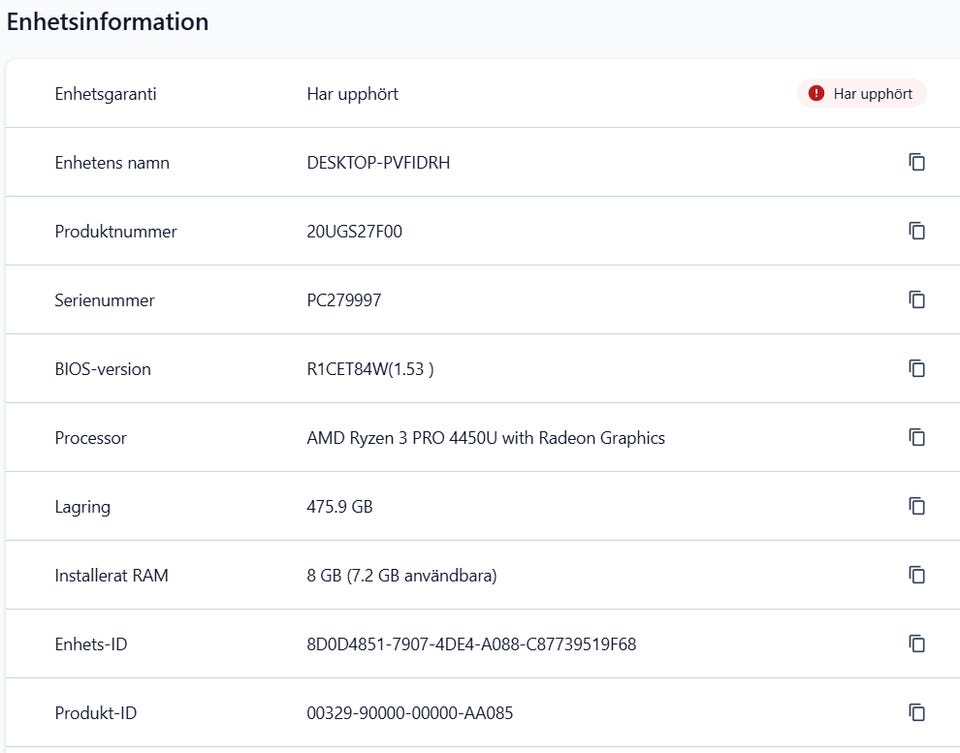Click the product number 20UGS27F00 text
The image size is (960, 753).
pos(354,231)
